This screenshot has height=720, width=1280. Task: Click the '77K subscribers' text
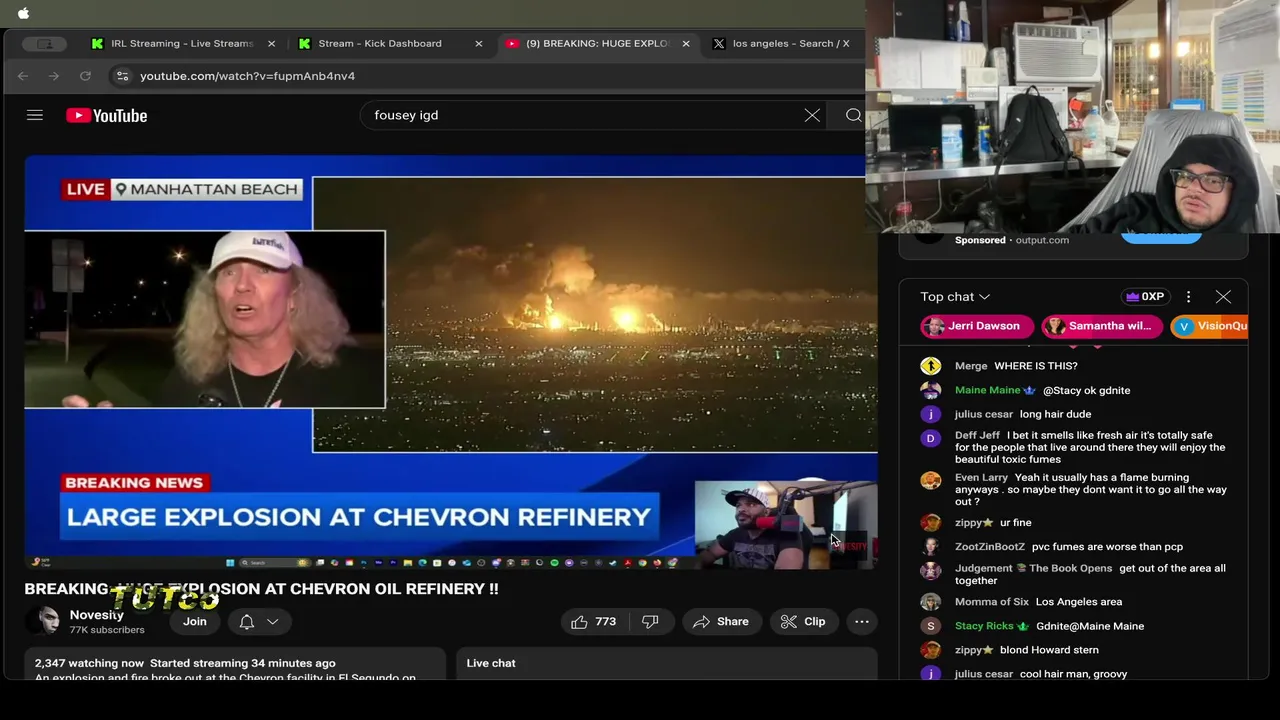[107, 630]
